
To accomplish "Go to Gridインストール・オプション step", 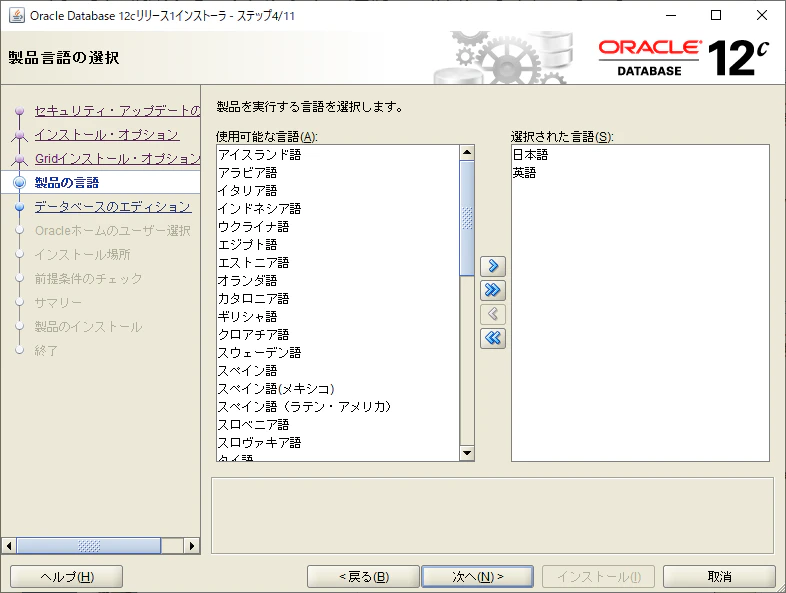I will click(x=117, y=158).
